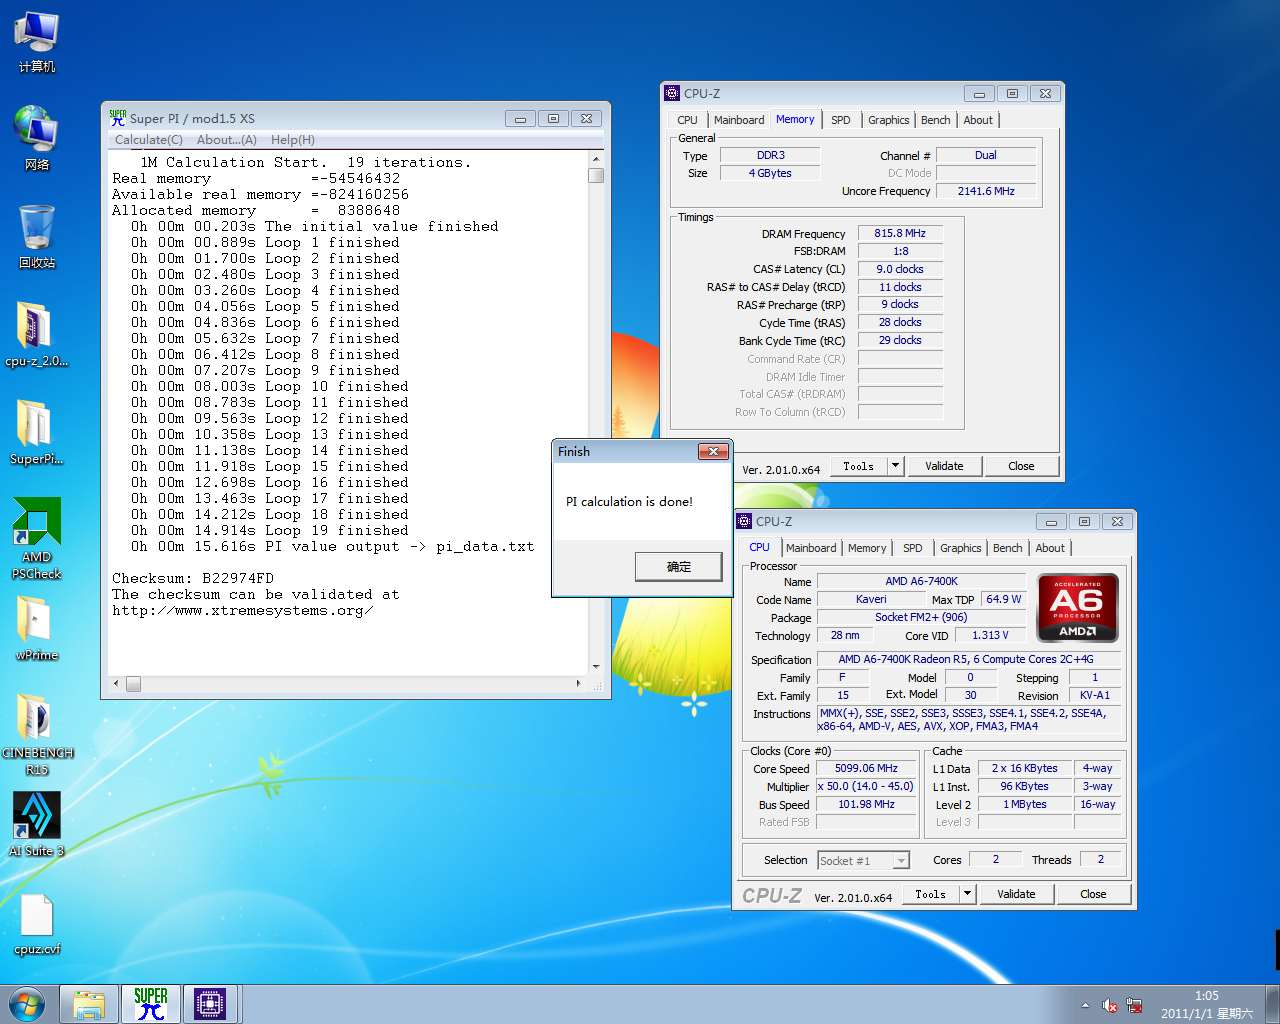Click Tools button in lower CPU-Z window

pyautogui.click(x=930, y=894)
